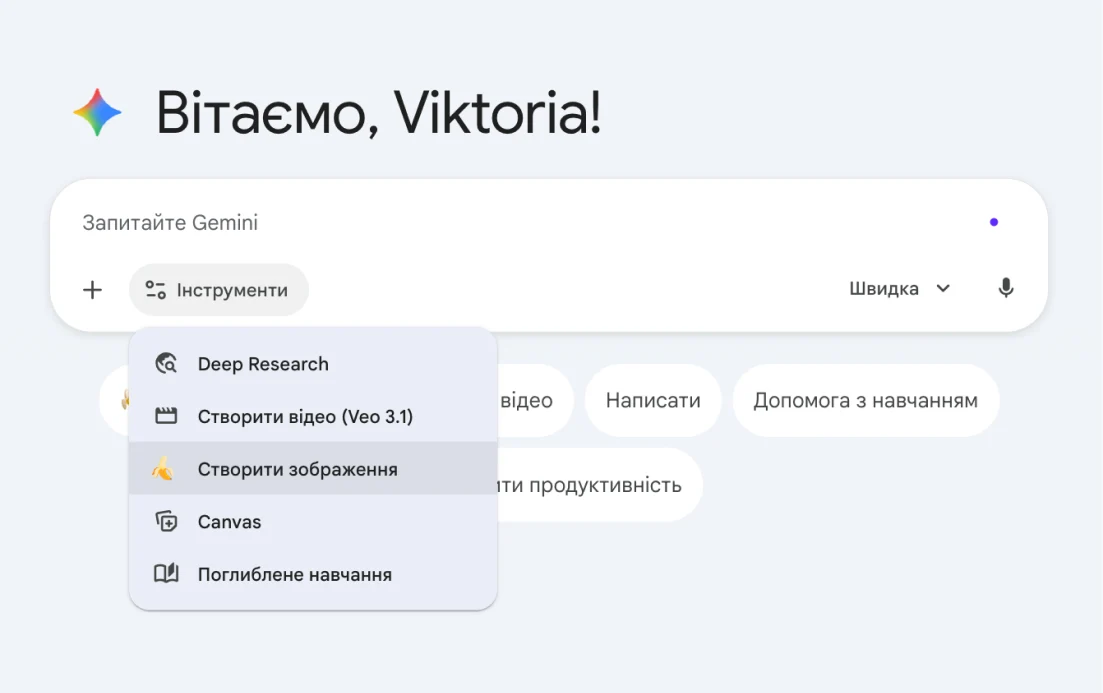Viewport: 1103px width, 693px height.
Task: Select Створити відео (Veo 3.1) option
Action: click(x=305, y=416)
